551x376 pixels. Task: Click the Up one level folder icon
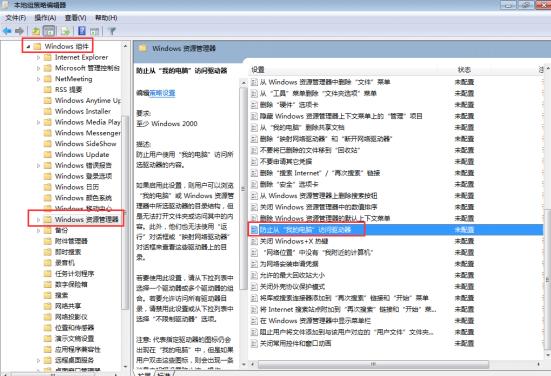35,31
